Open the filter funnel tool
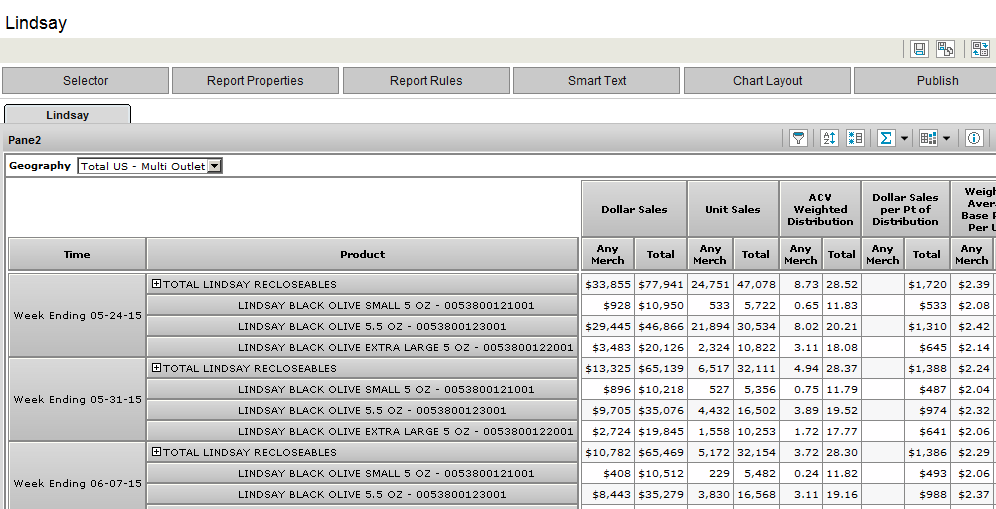996x509 pixels. pos(798,139)
